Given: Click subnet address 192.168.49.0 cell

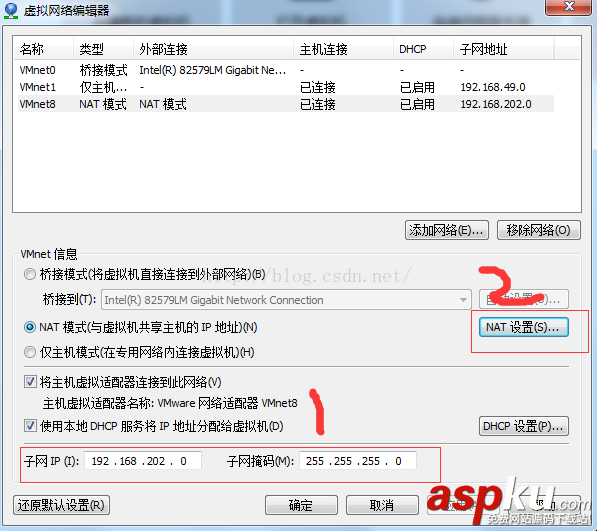Looking at the screenshot, I should (x=493, y=87).
